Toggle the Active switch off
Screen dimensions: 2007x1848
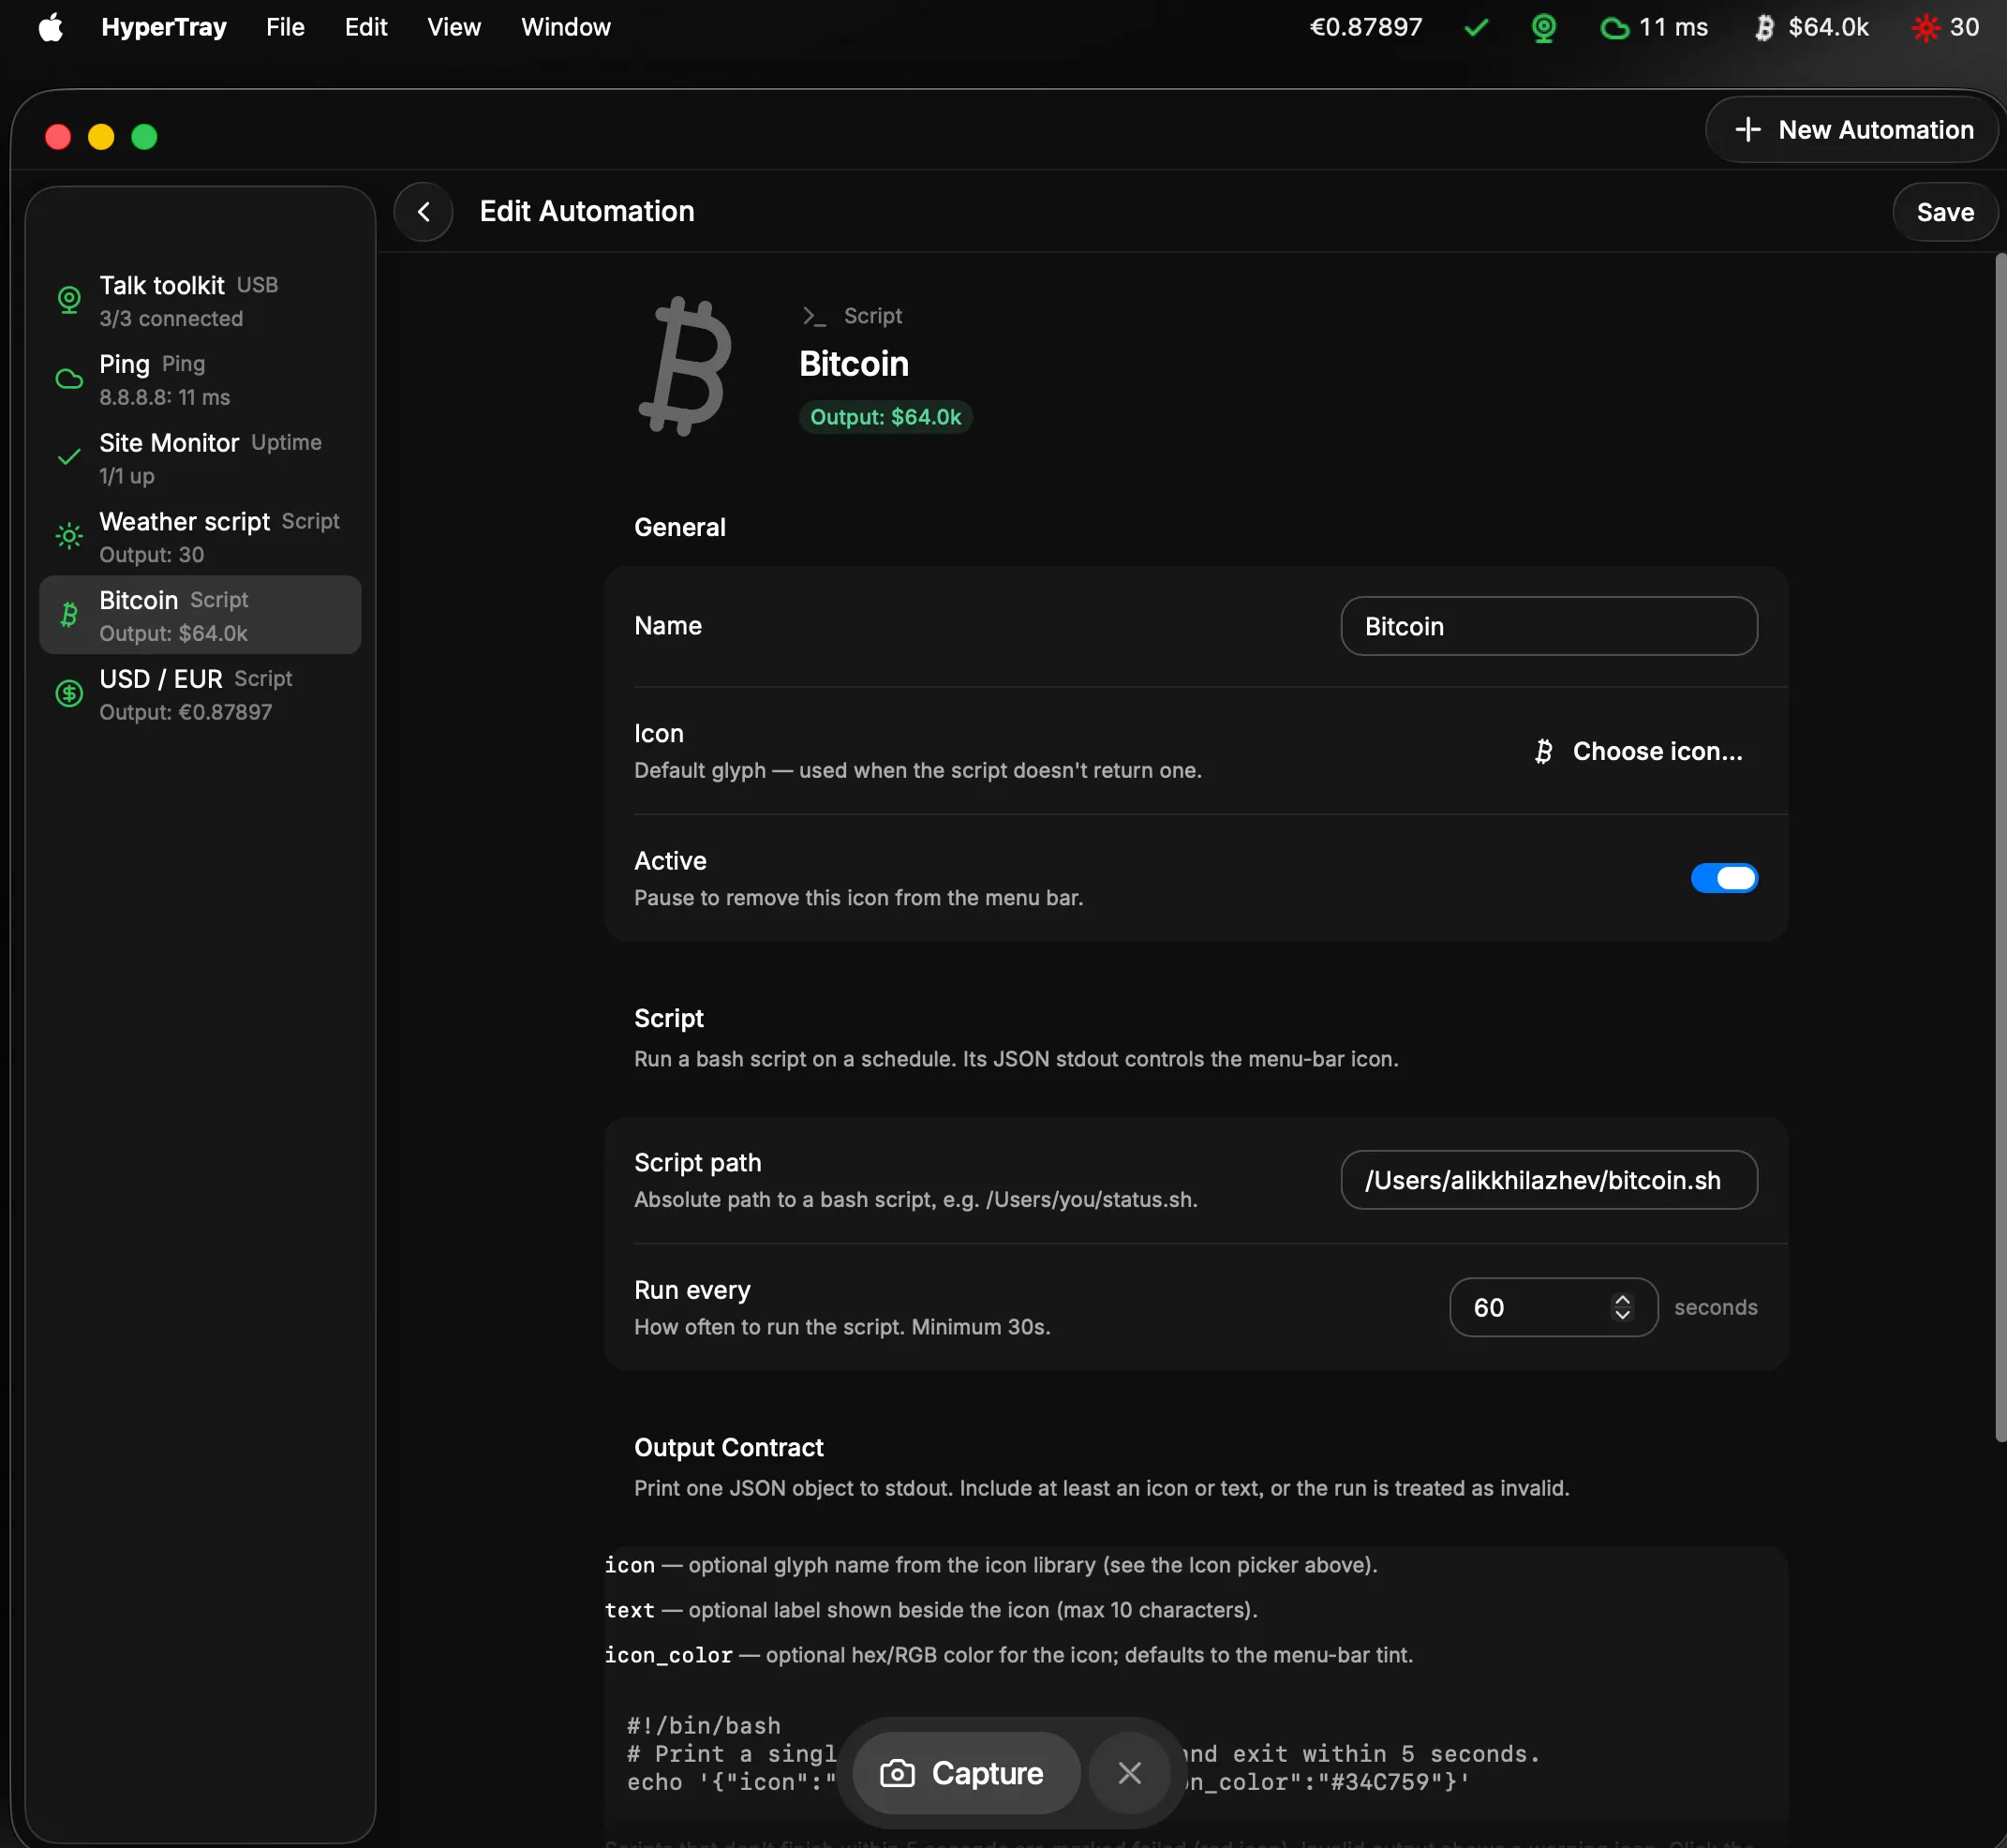(x=1724, y=878)
